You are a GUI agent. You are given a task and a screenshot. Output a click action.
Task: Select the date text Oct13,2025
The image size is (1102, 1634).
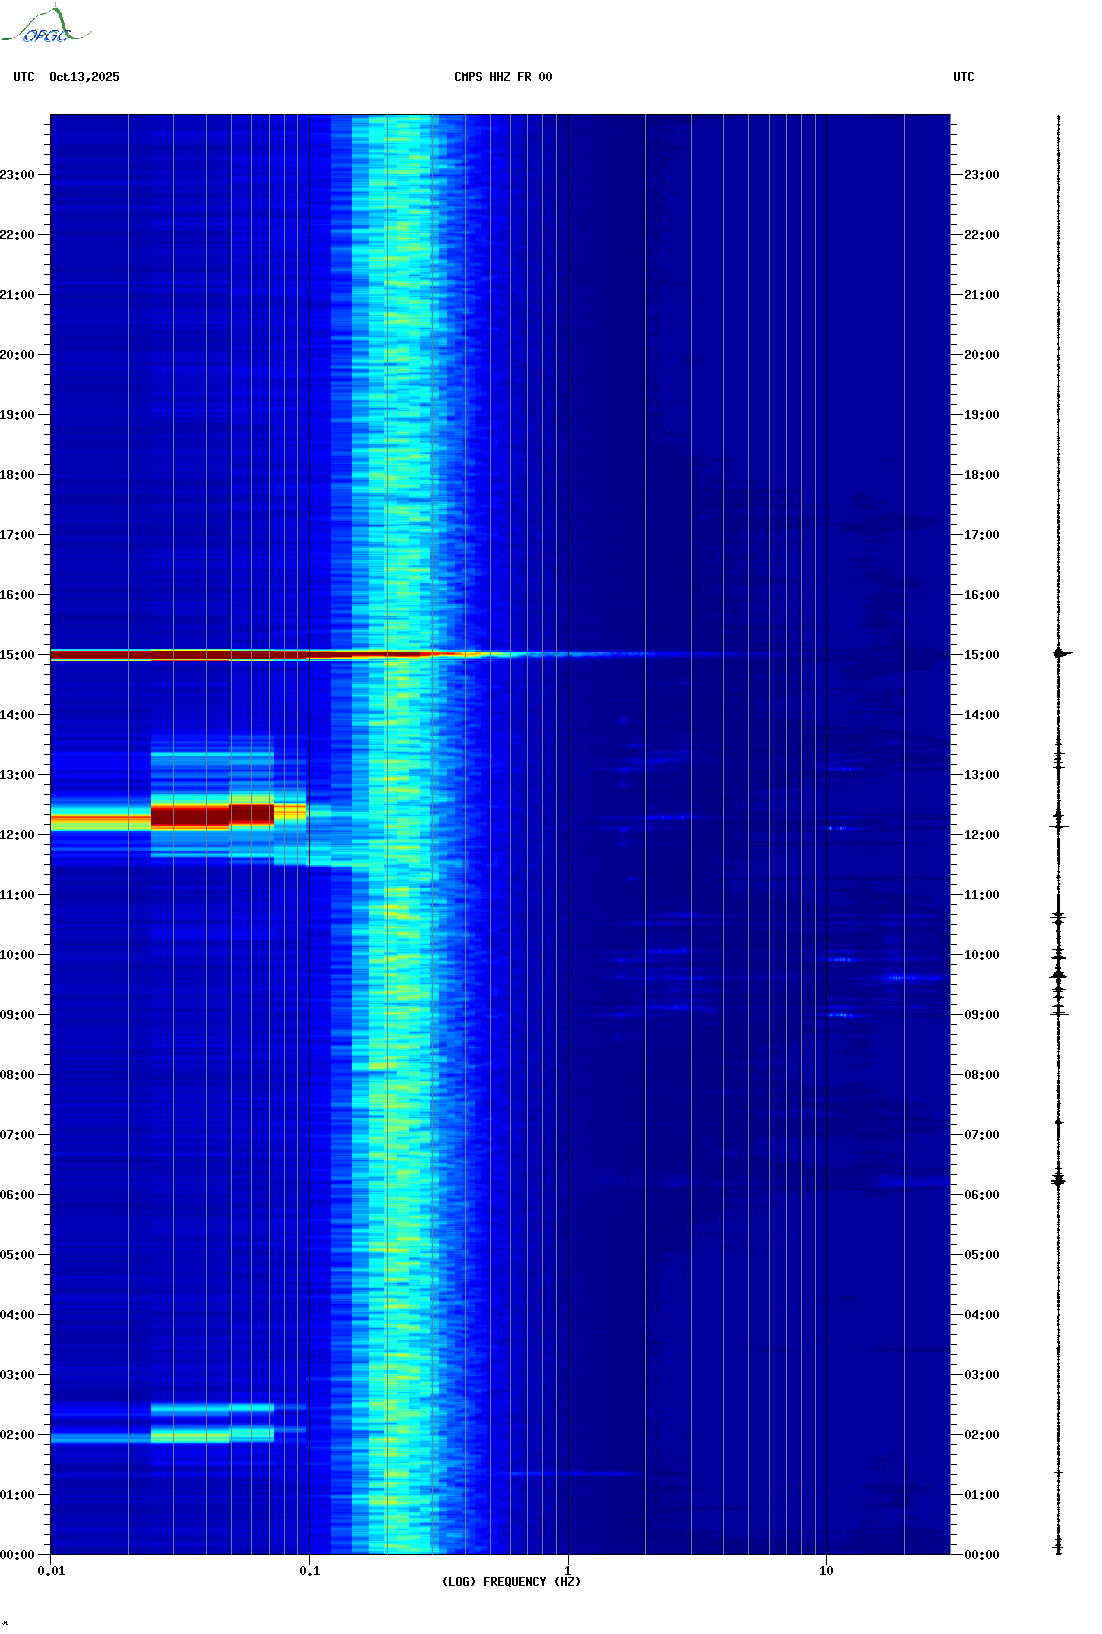click(84, 77)
